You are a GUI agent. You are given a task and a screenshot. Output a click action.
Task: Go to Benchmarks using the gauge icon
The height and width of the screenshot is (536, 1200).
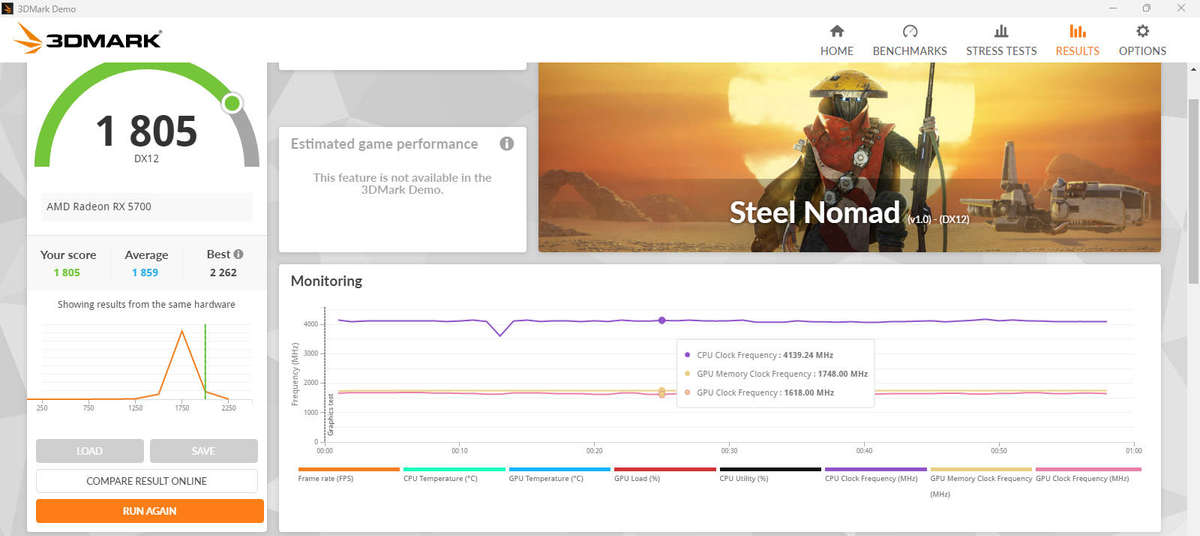tap(910, 32)
